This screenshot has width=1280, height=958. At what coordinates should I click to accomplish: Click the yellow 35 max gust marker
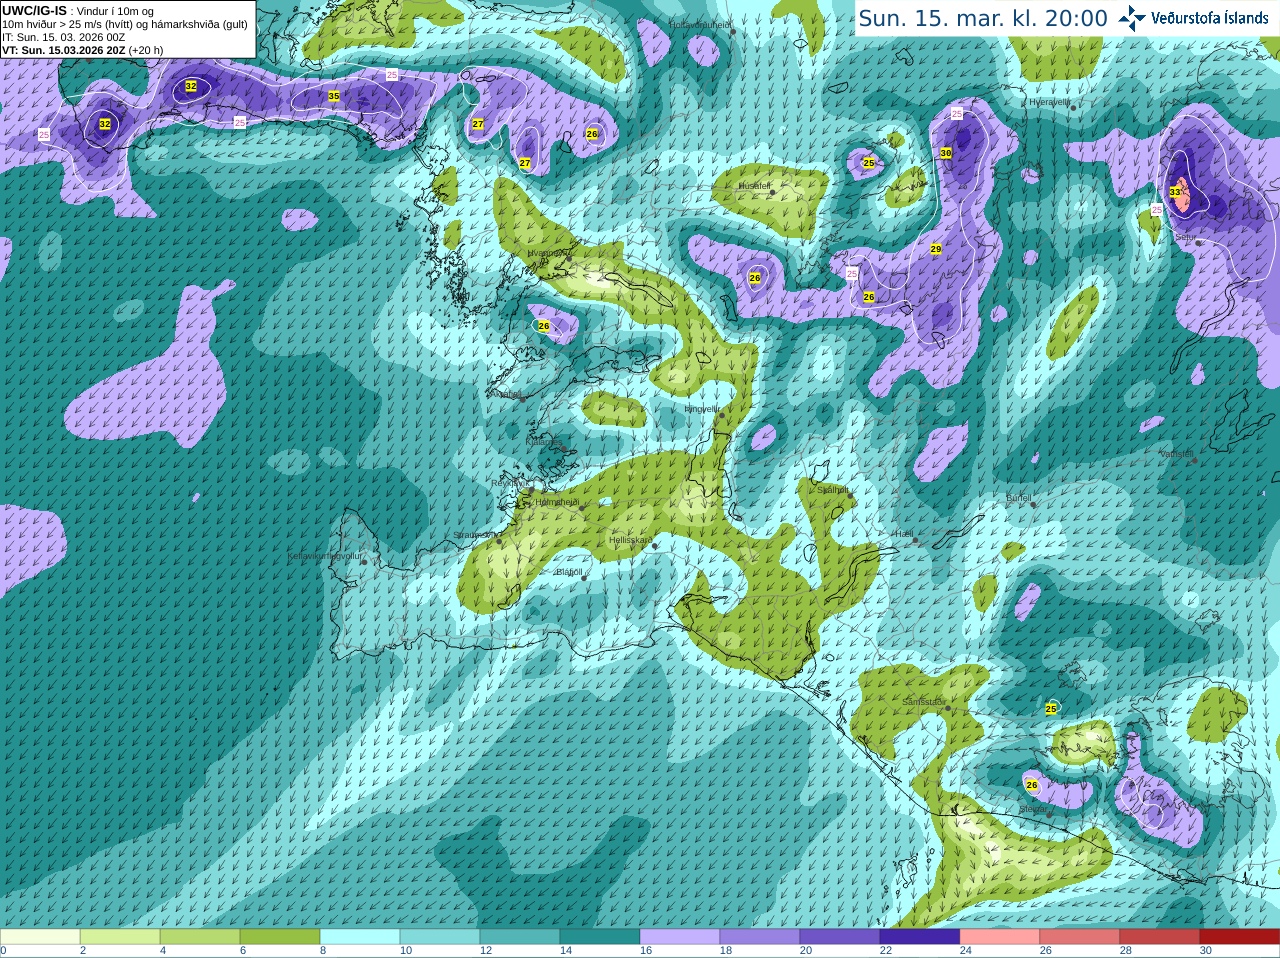333,96
